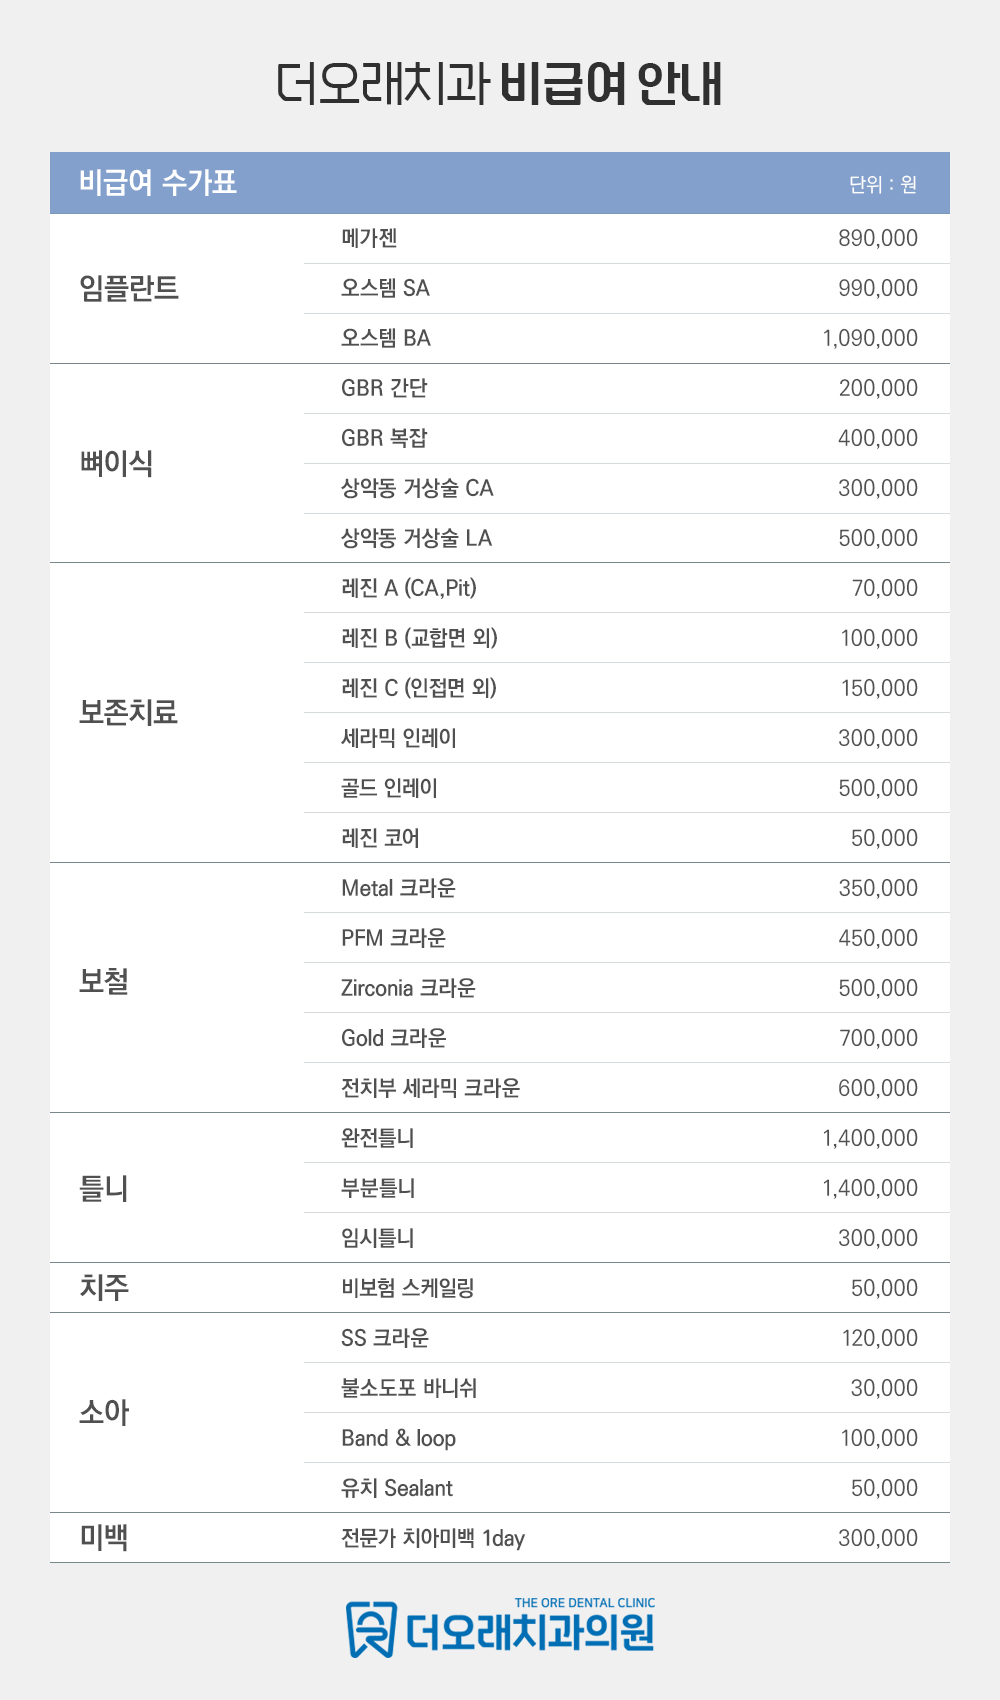Select the Zirconia 크라운 item
The width and height of the screenshot is (1000, 1700).
tap(408, 988)
